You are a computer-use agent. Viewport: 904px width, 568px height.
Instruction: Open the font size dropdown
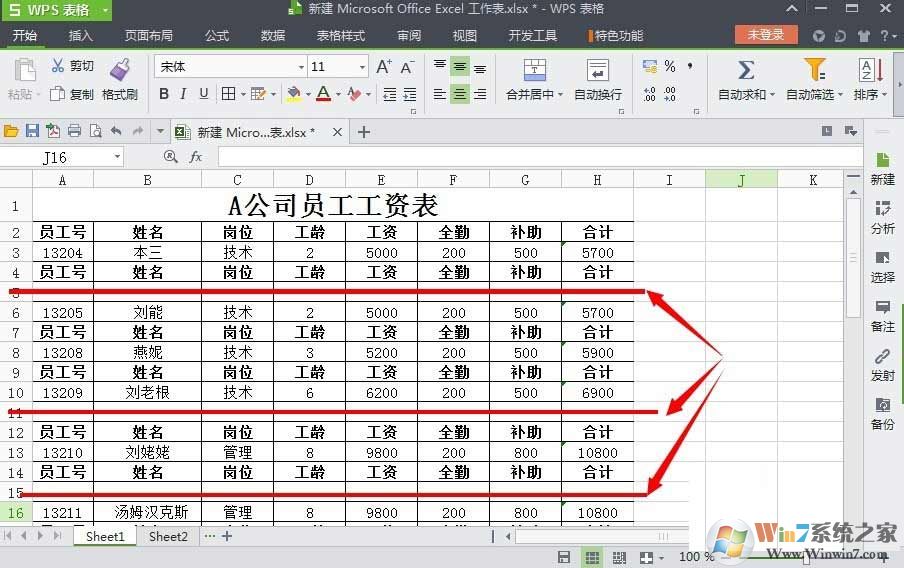point(362,67)
